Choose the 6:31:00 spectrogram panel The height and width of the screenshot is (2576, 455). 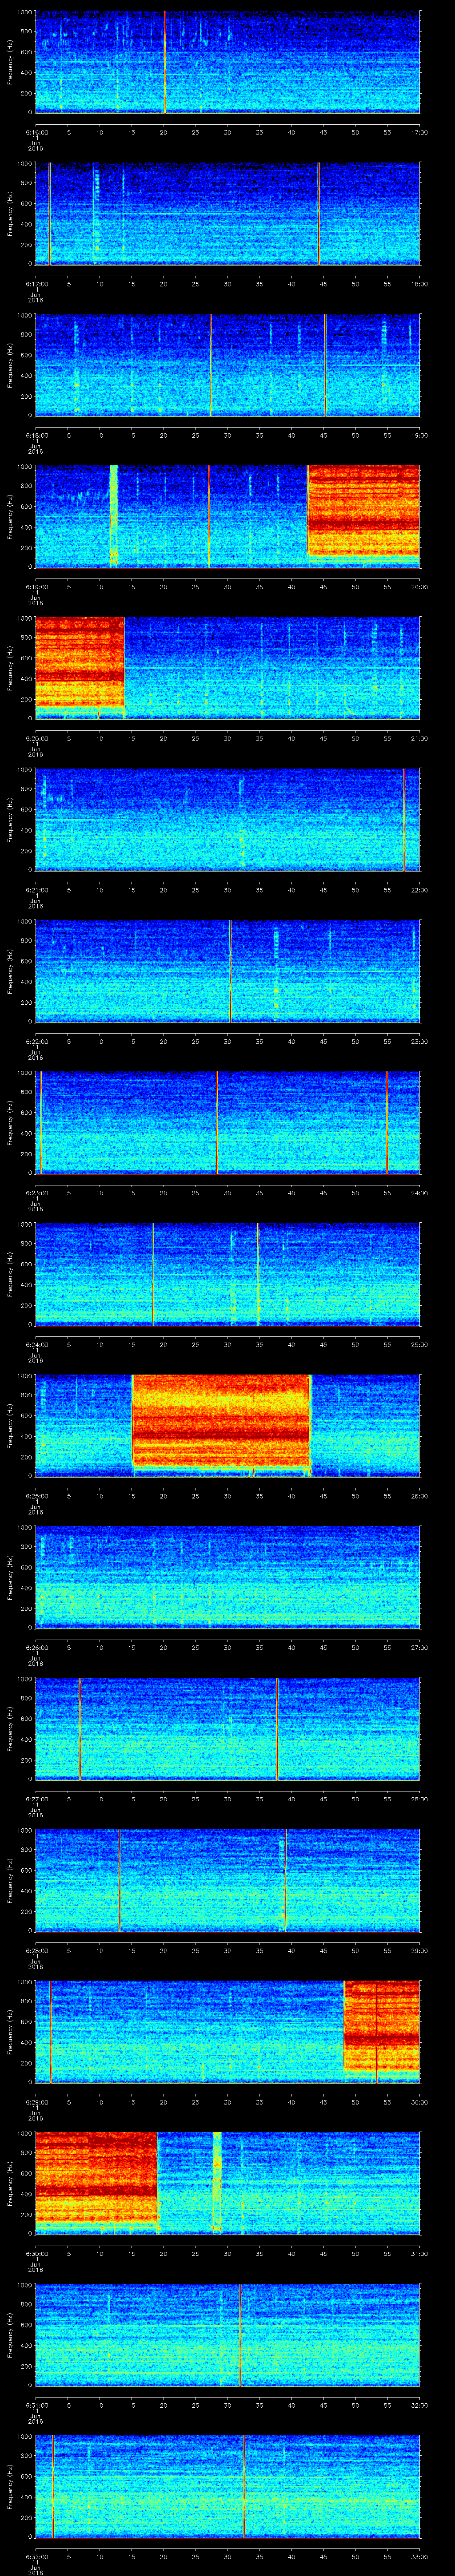227,2335
